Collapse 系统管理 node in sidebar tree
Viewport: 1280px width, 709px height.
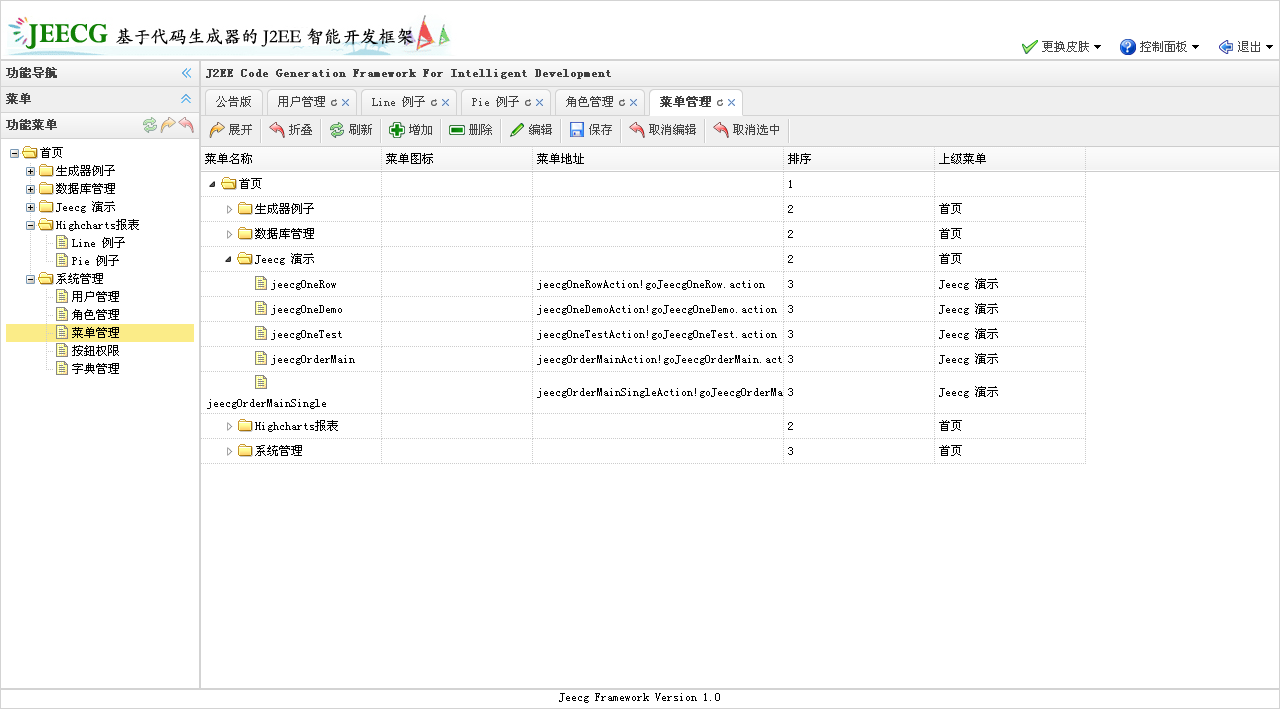(30, 279)
